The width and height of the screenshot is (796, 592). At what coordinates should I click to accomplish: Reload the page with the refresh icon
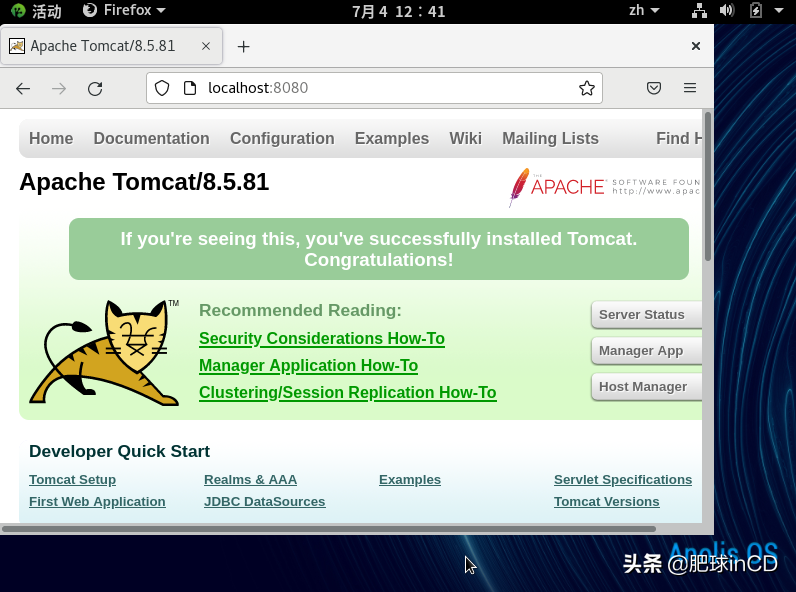click(95, 89)
